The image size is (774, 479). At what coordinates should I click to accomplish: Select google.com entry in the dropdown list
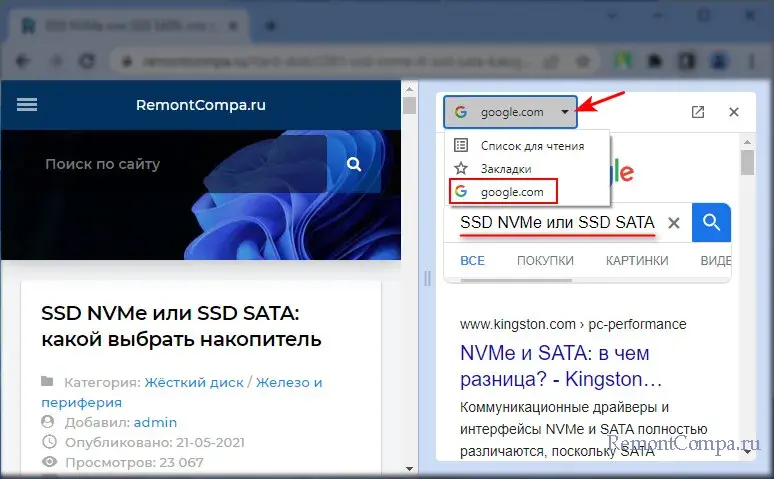pyautogui.click(x=511, y=191)
